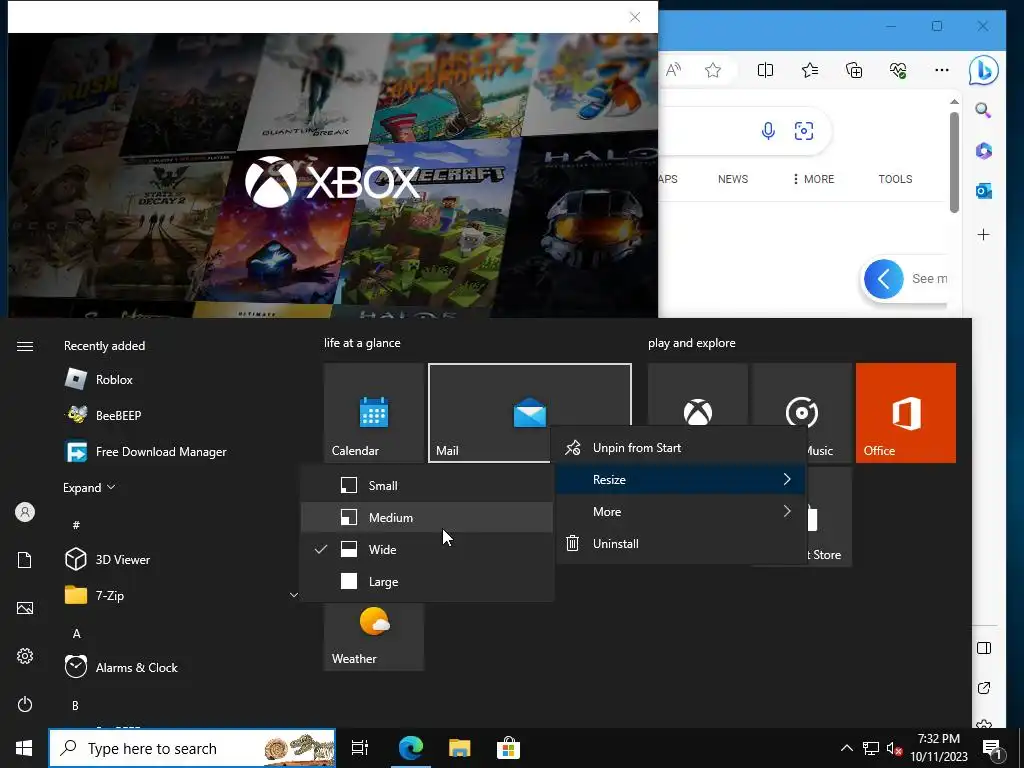Open the clock showing 7:32 PM

point(939,748)
